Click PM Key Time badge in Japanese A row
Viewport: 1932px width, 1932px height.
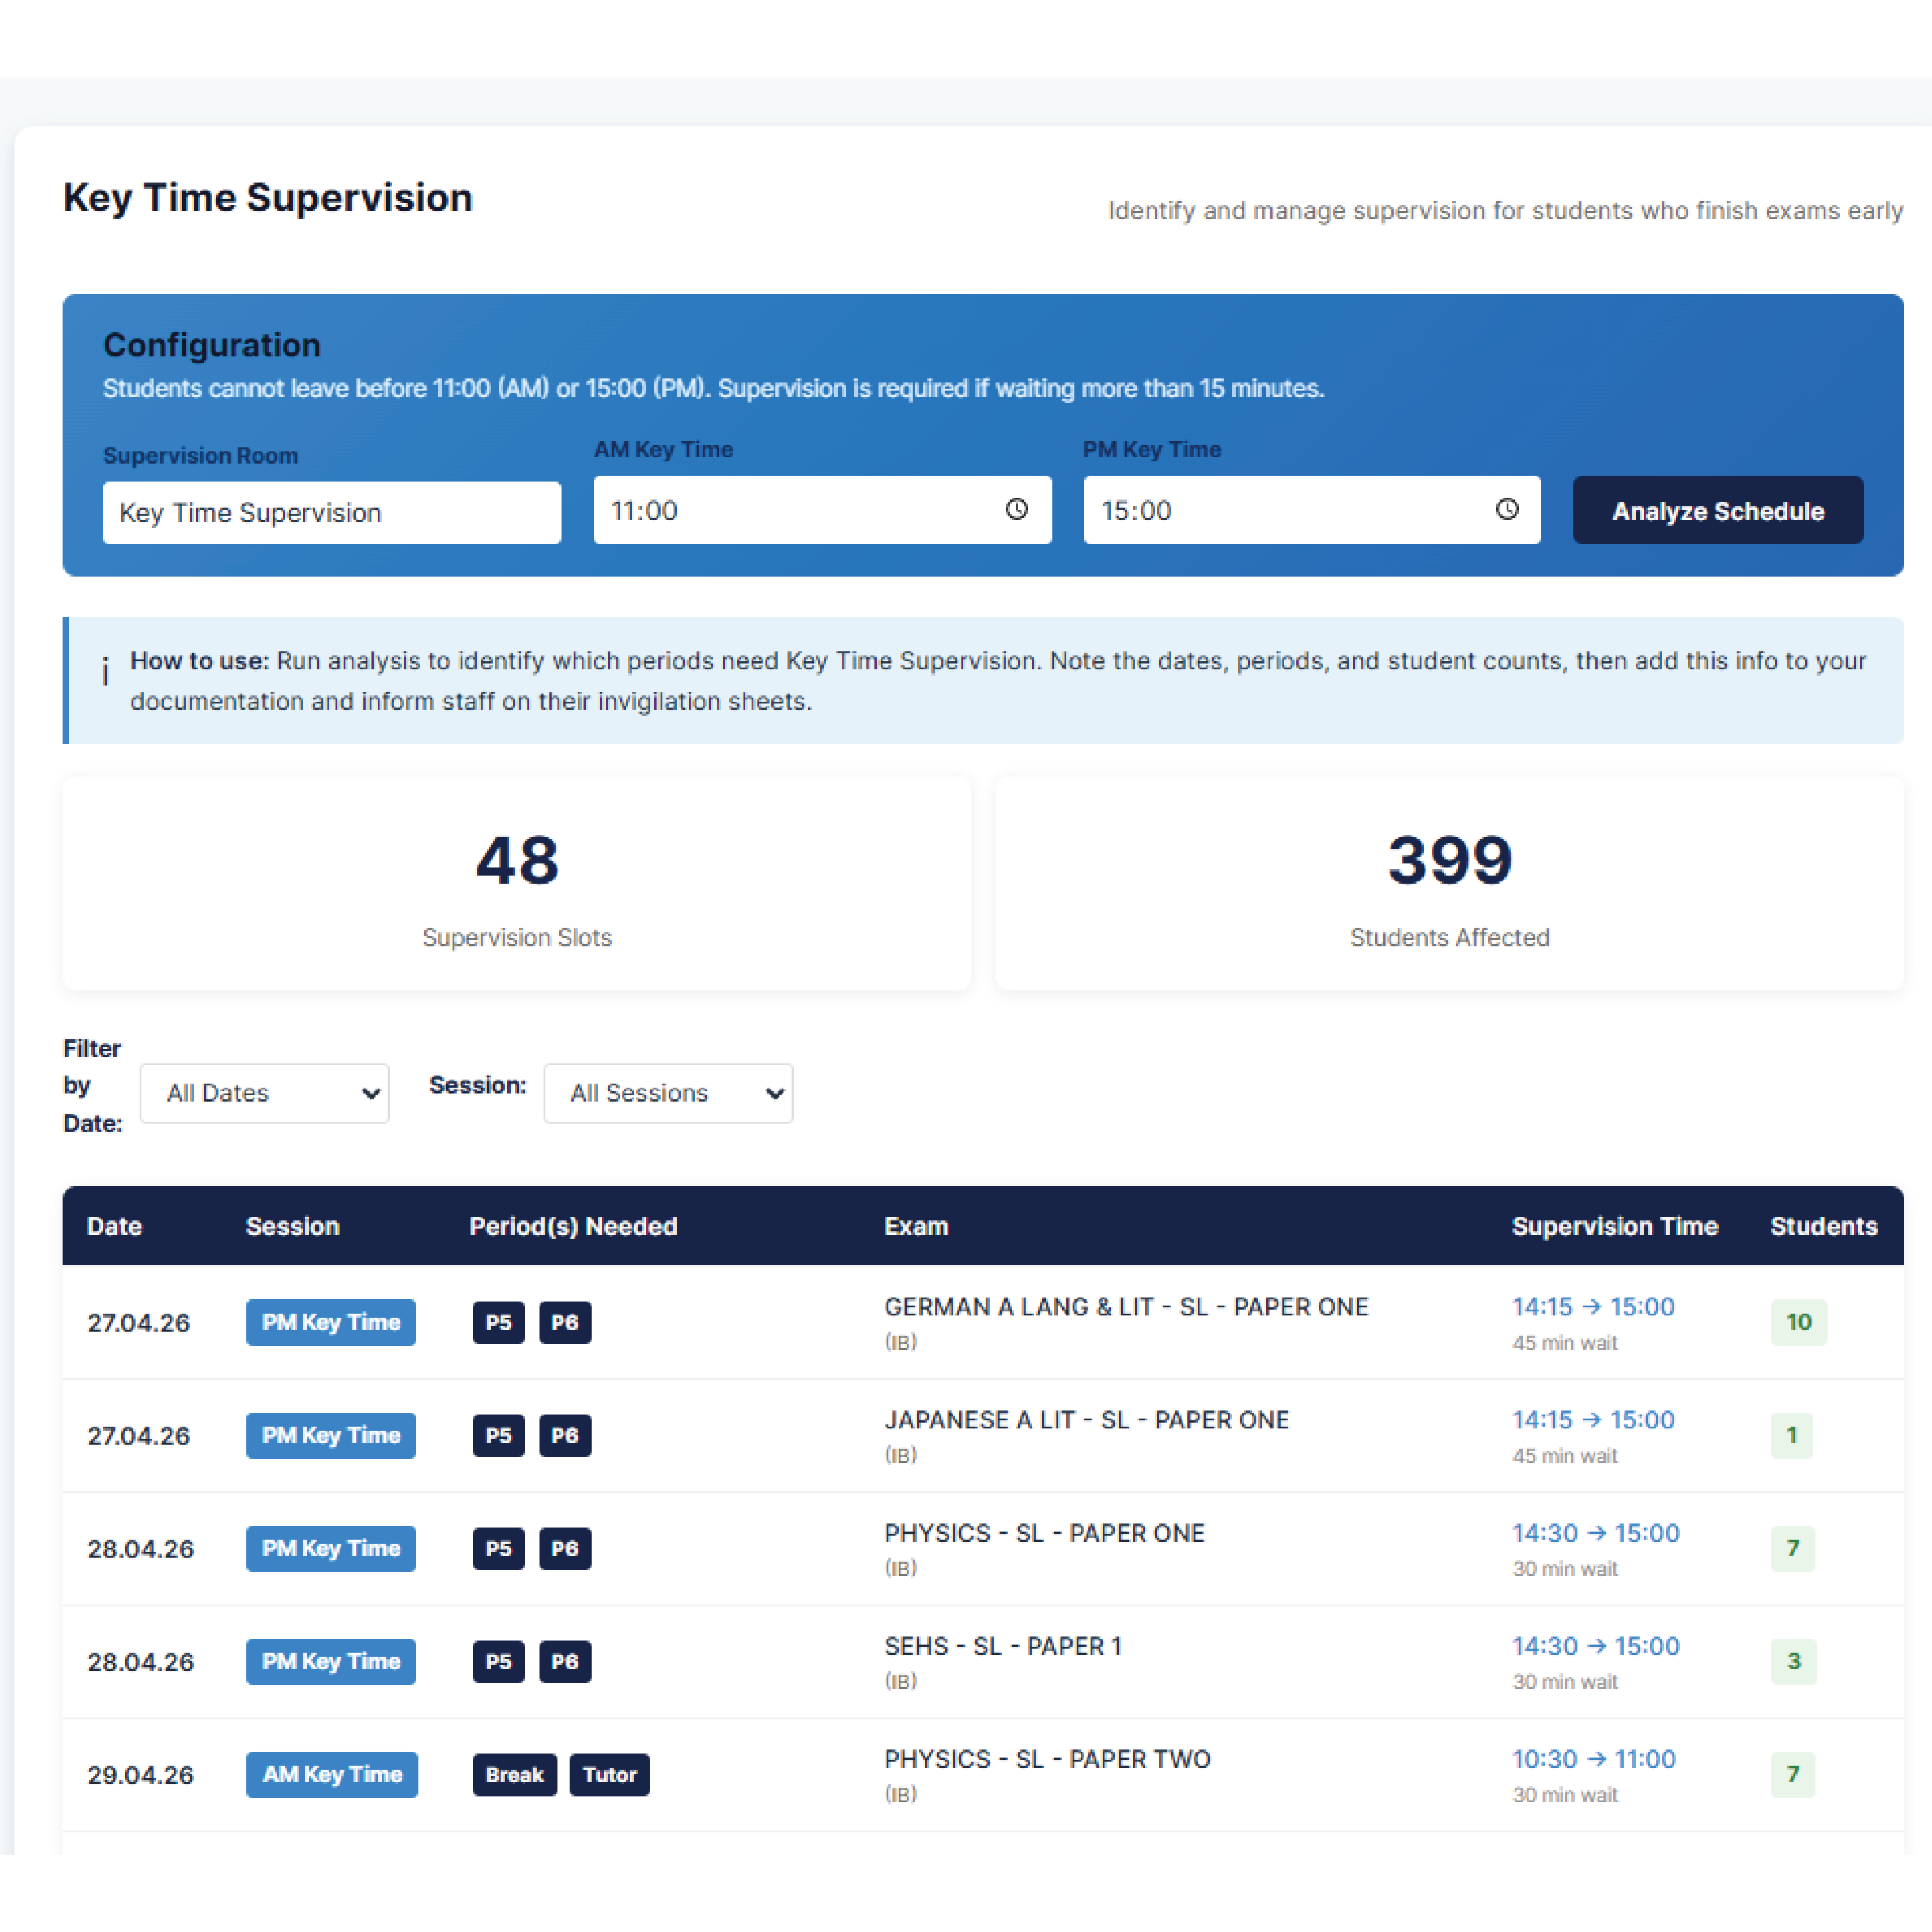pos(331,1435)
